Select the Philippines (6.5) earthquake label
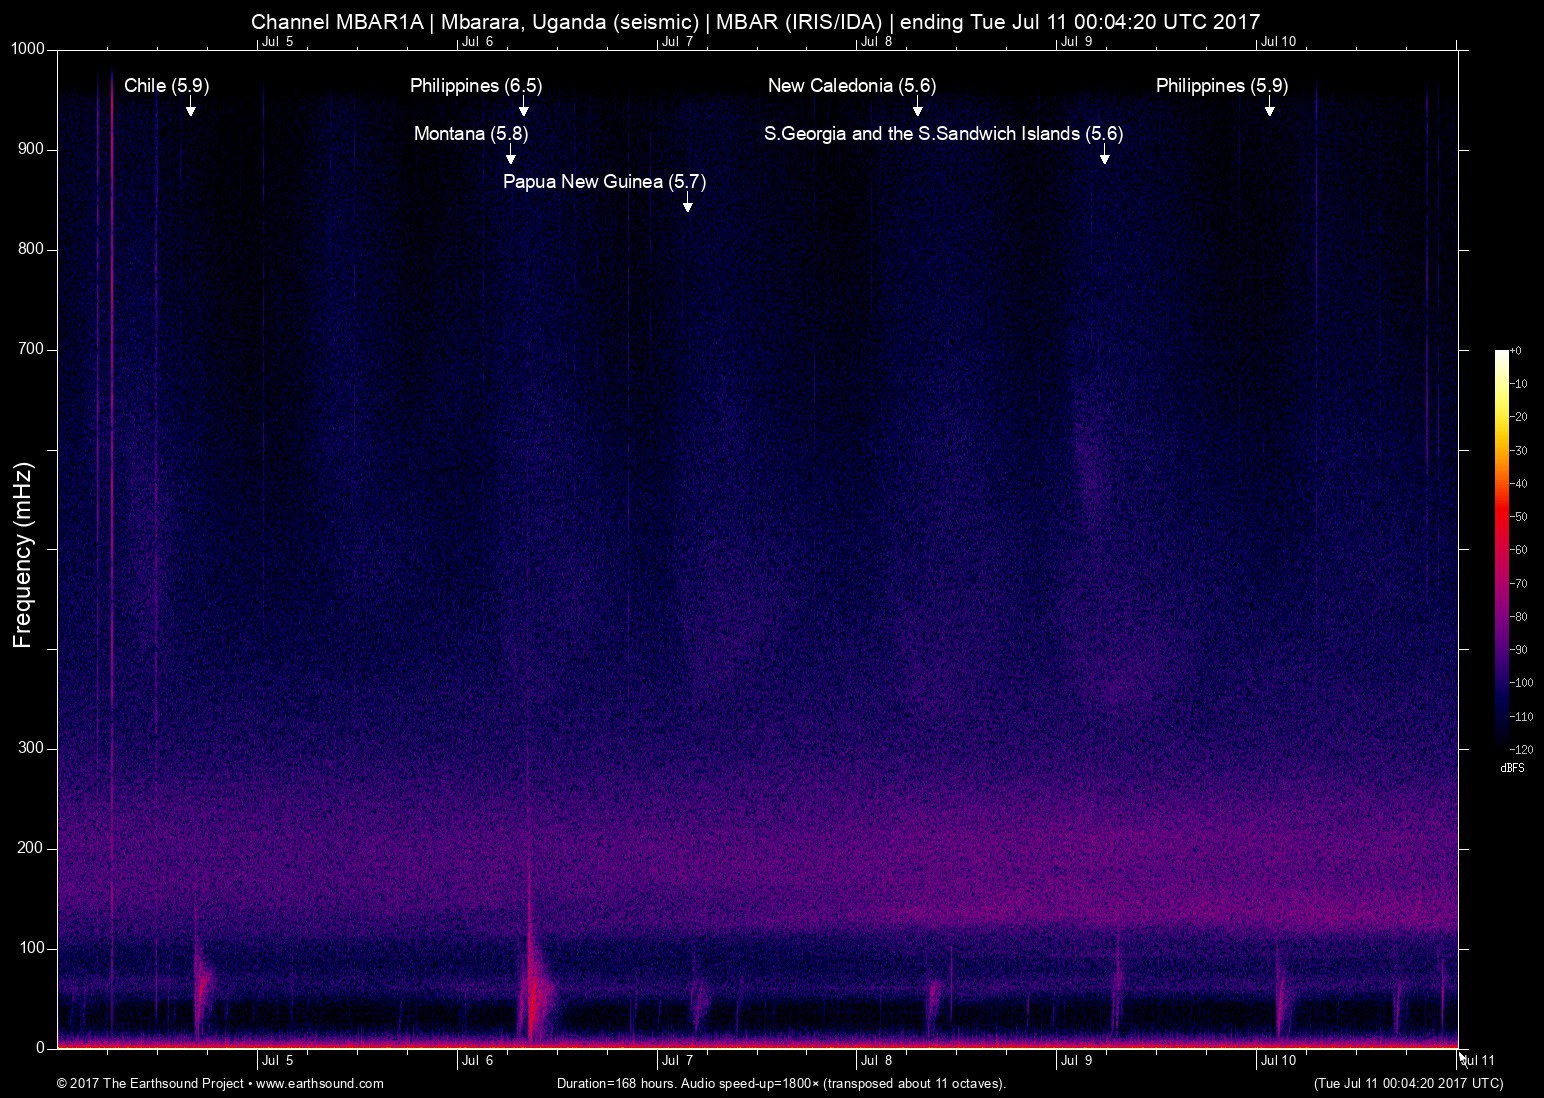Image resolution: width=1544 pixels, height=1098 pixels. point(476,86)
